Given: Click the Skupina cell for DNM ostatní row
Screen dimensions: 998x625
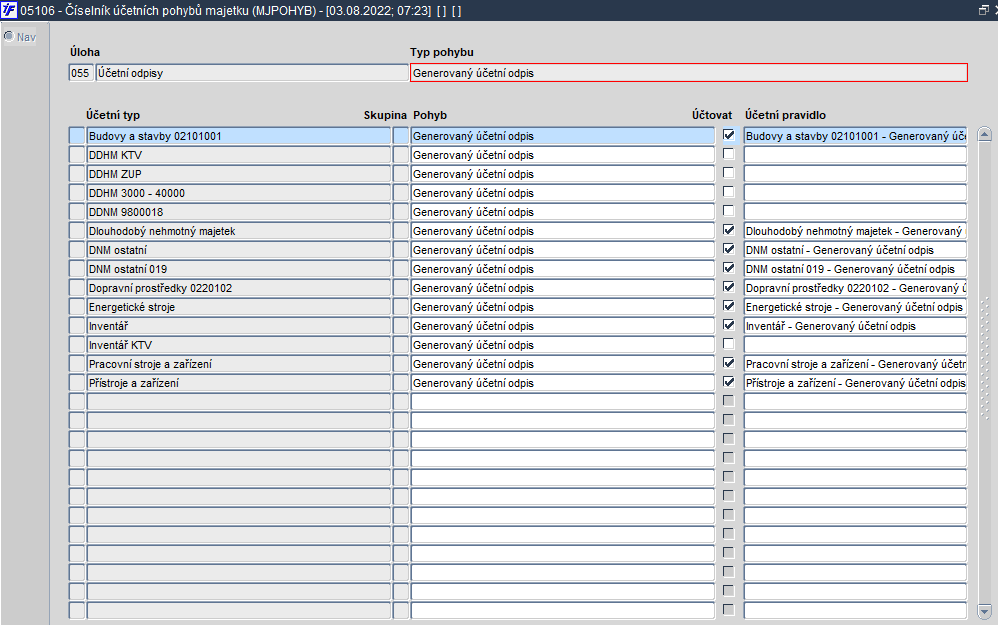Looking at the screenshot, I should pos(400,249).
